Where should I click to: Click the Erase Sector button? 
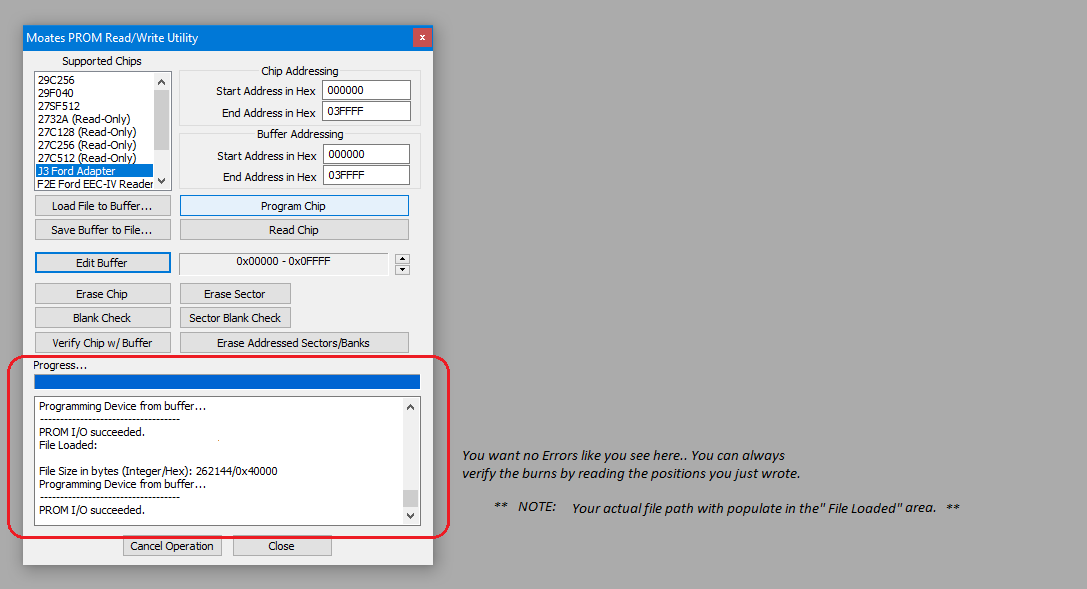tap(235, 294)
